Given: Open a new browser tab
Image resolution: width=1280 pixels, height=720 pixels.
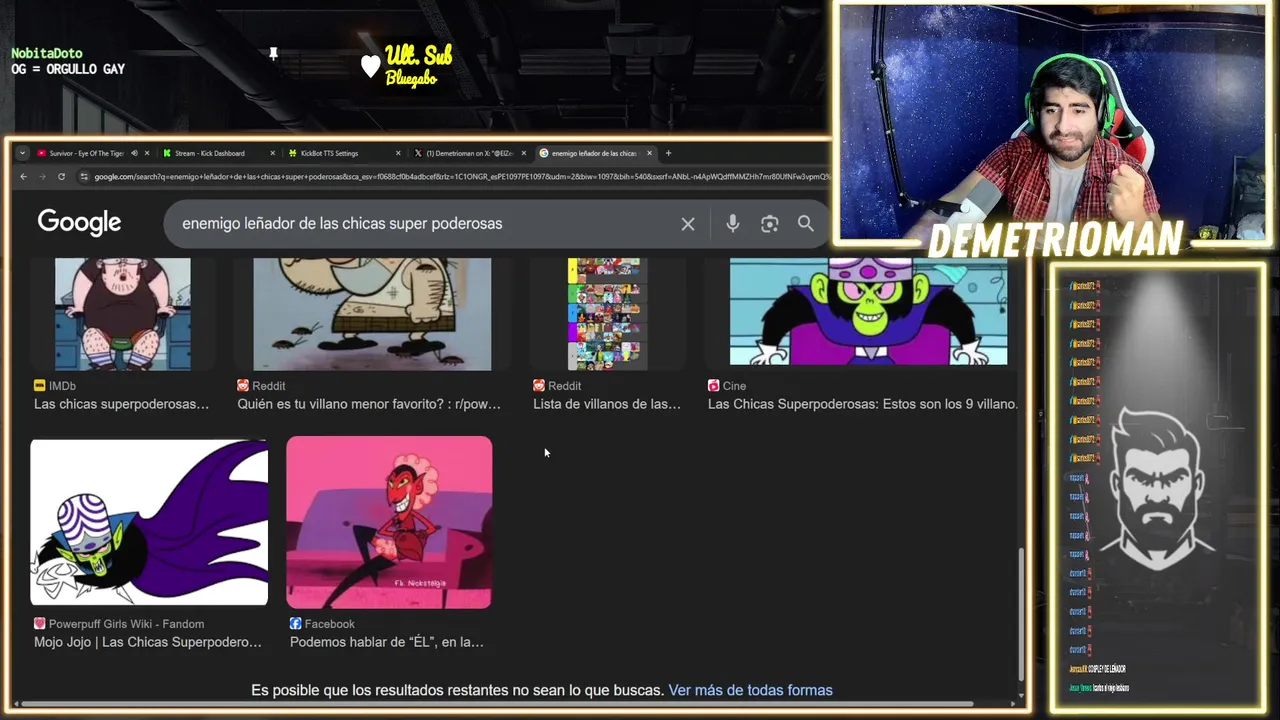Looking at the screenshot, I should coord(669,153).
